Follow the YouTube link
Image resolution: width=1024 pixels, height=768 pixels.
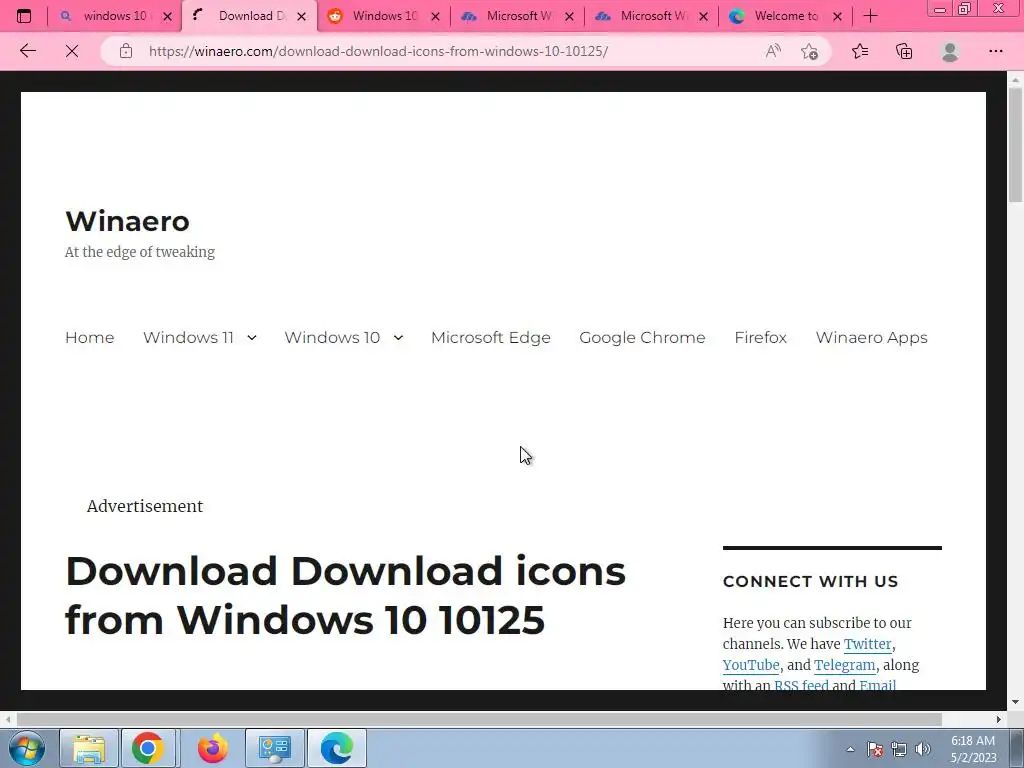click(x=751, y=665)
